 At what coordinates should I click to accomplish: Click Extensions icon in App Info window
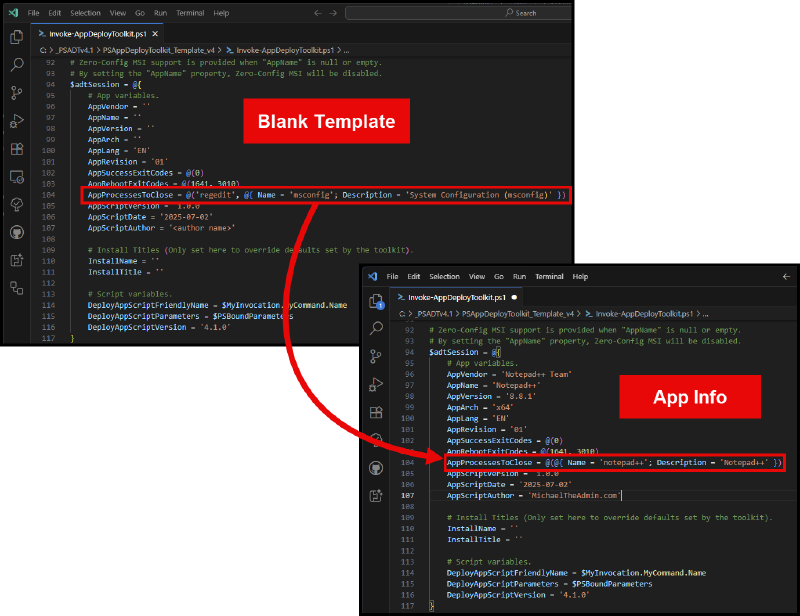(376, 412)
